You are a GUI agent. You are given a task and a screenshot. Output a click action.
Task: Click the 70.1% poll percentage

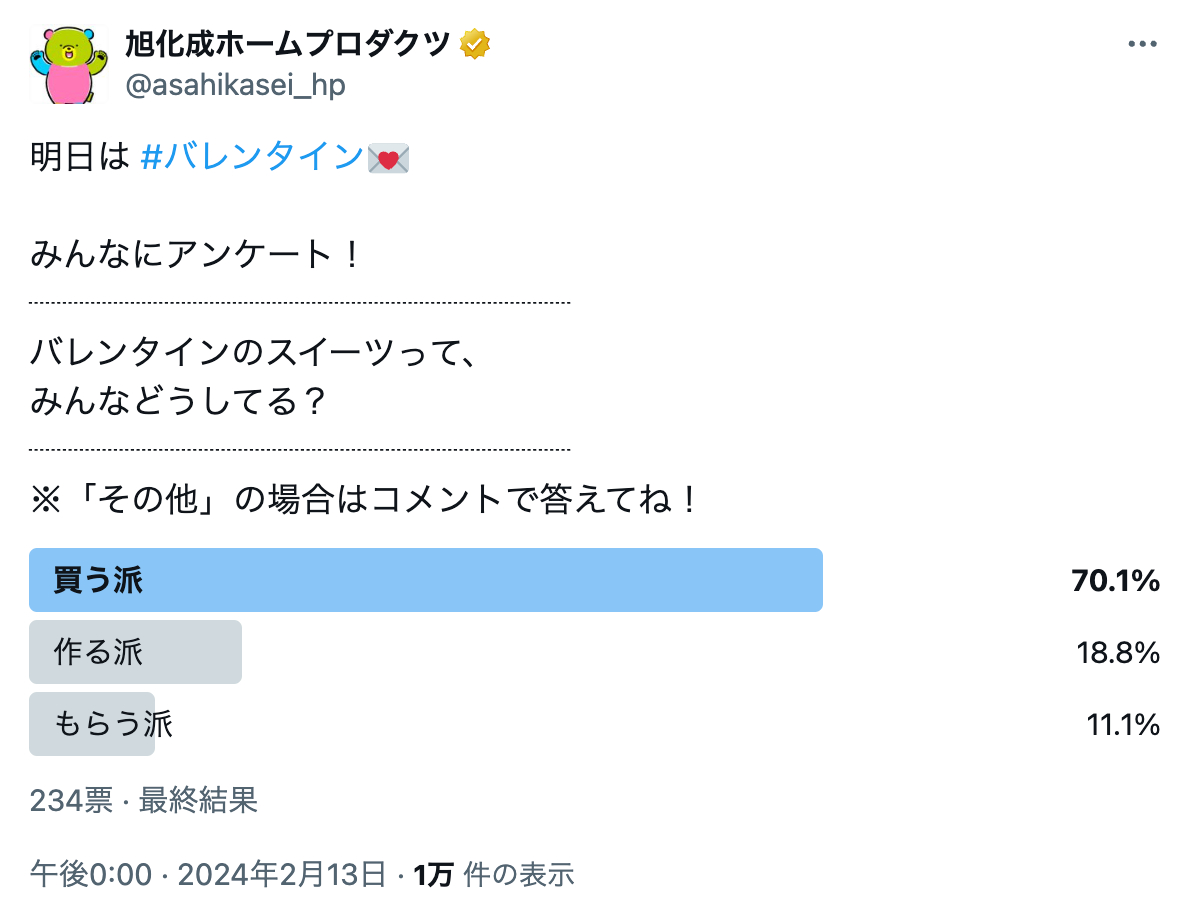1115,581
